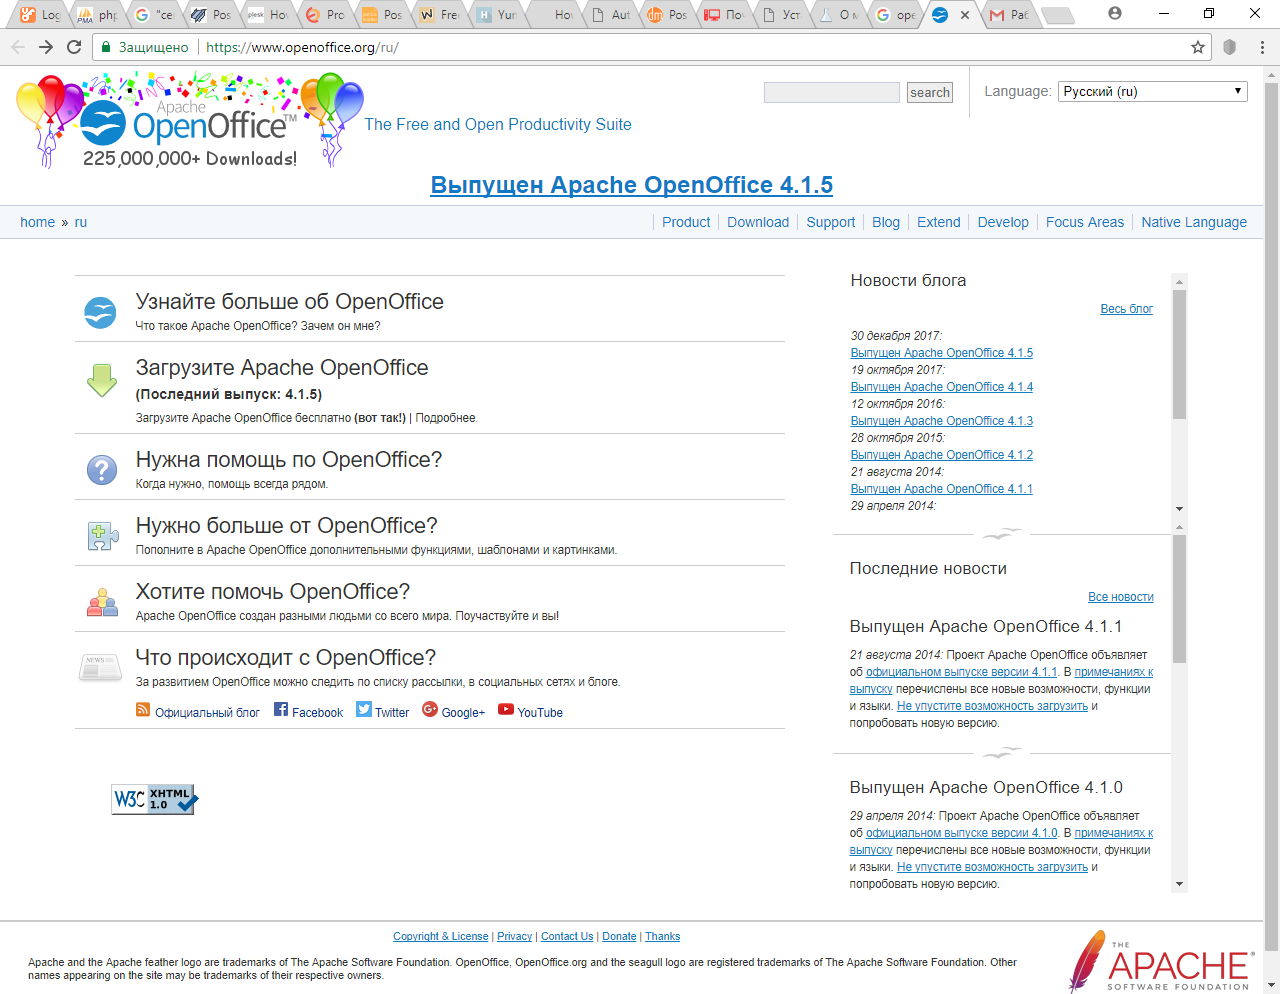Open the Extend menu item
The image size is (1280, 994).
pos(939,222)
